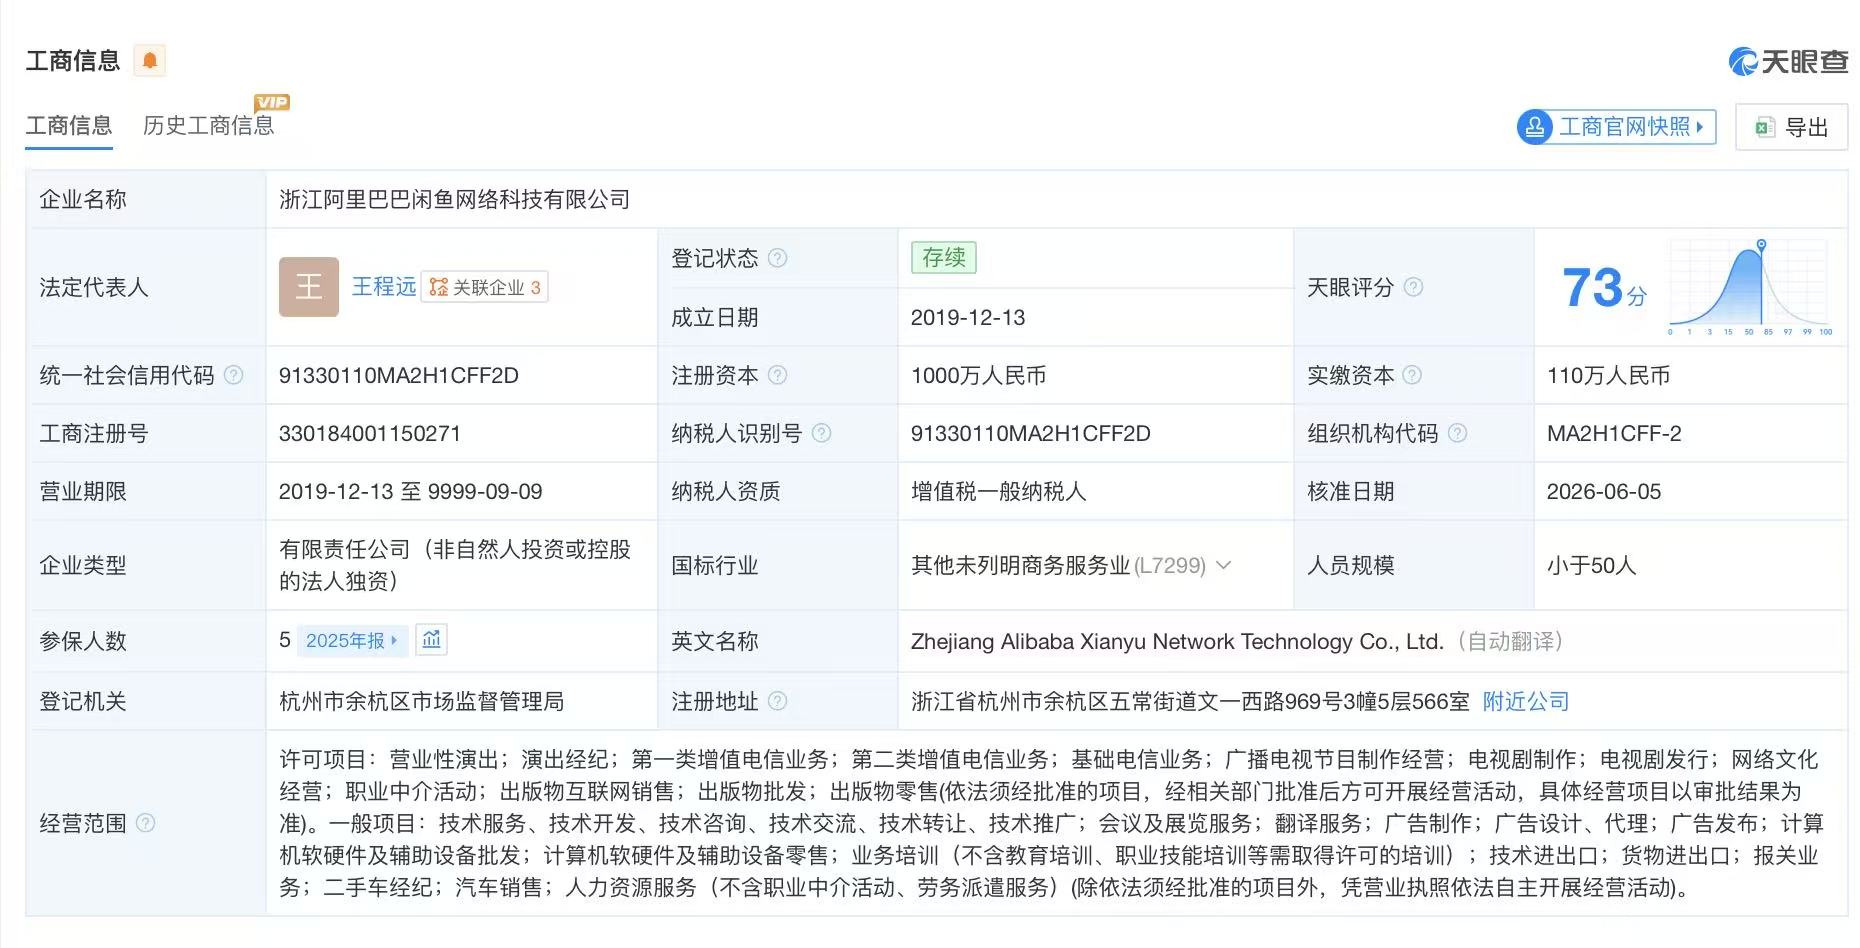Open the trend chart icon beside 2025年报
Image resolution: width=1860 pixels, height=948 pixels.
click(431, 640)
